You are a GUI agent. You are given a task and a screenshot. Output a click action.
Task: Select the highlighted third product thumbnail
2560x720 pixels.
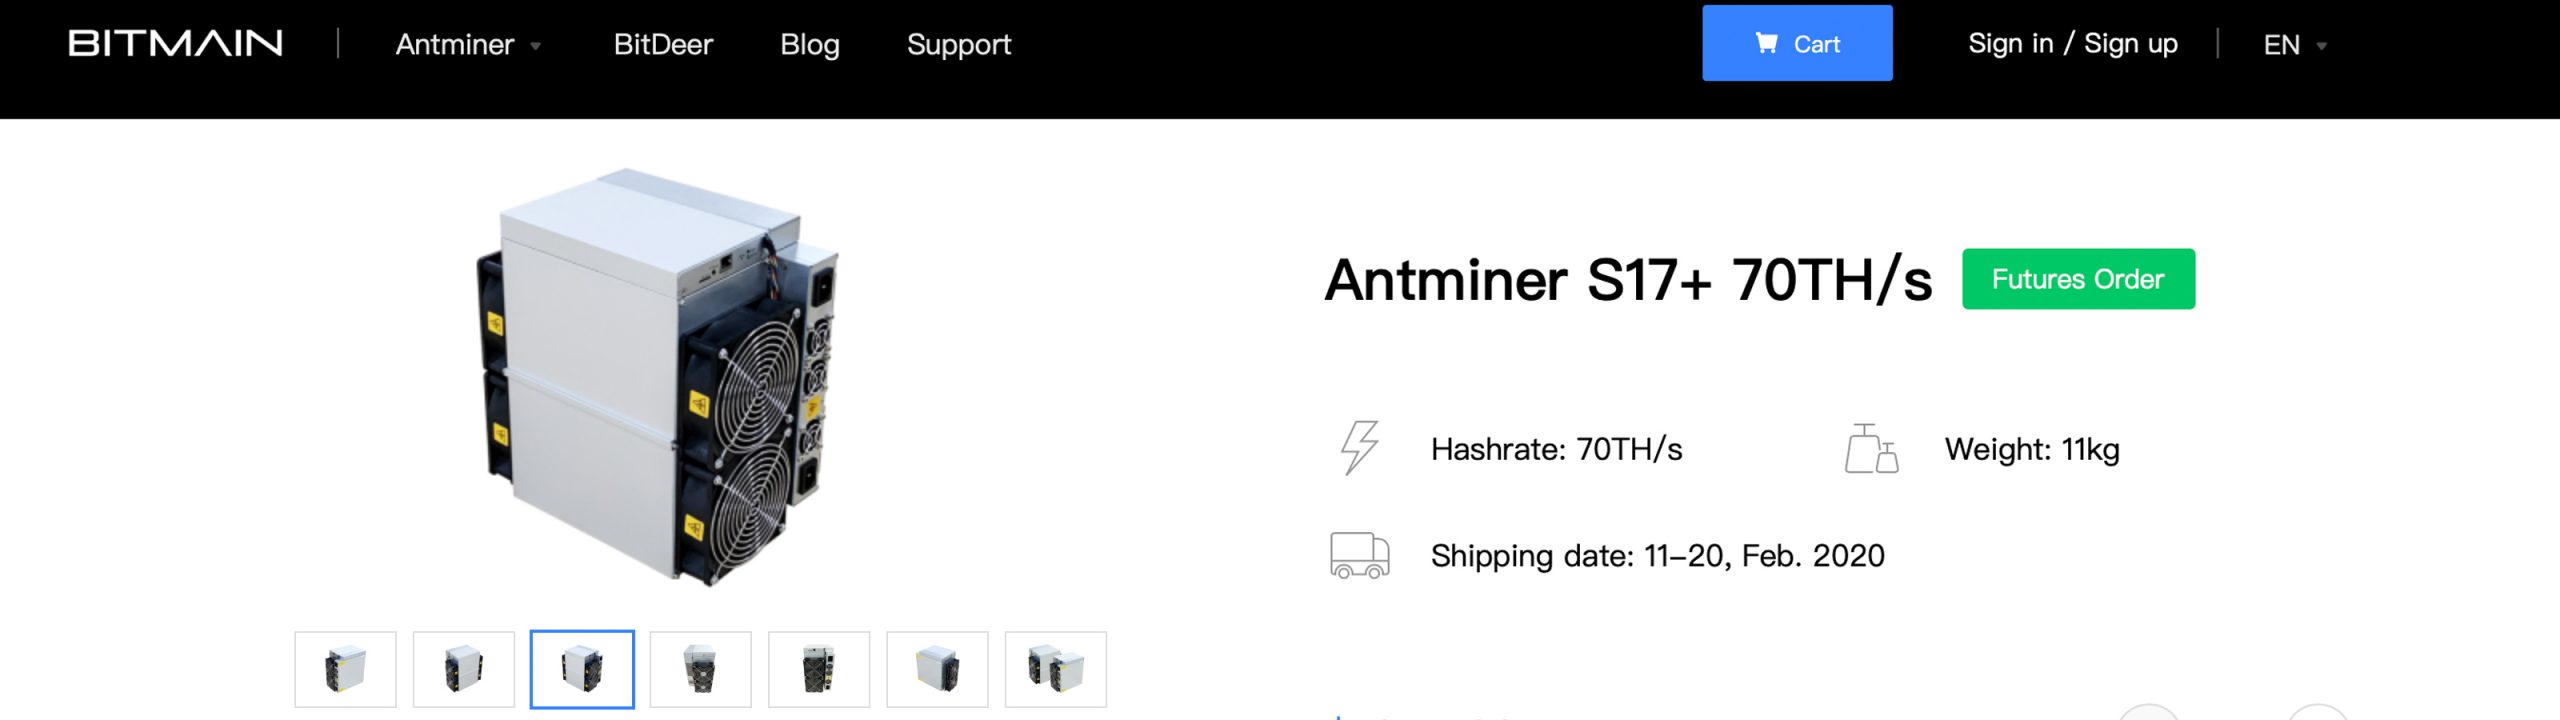click(x=582, y=669)
